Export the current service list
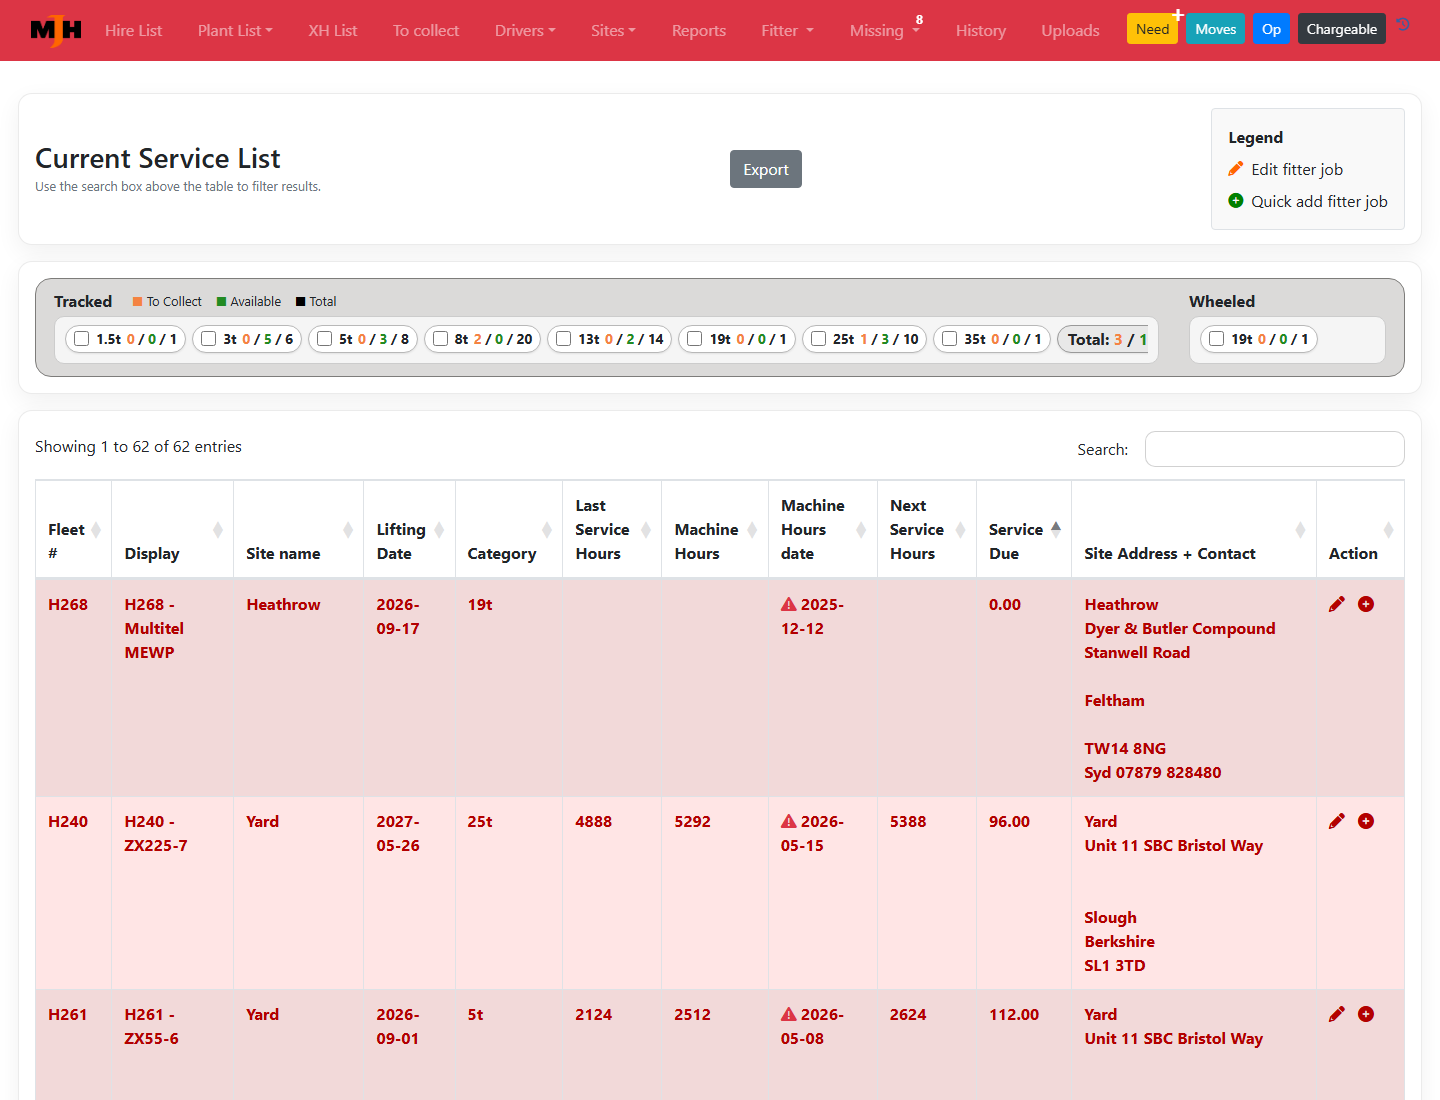Viewport: 1440px width, 1100px height. coord(766,169)
